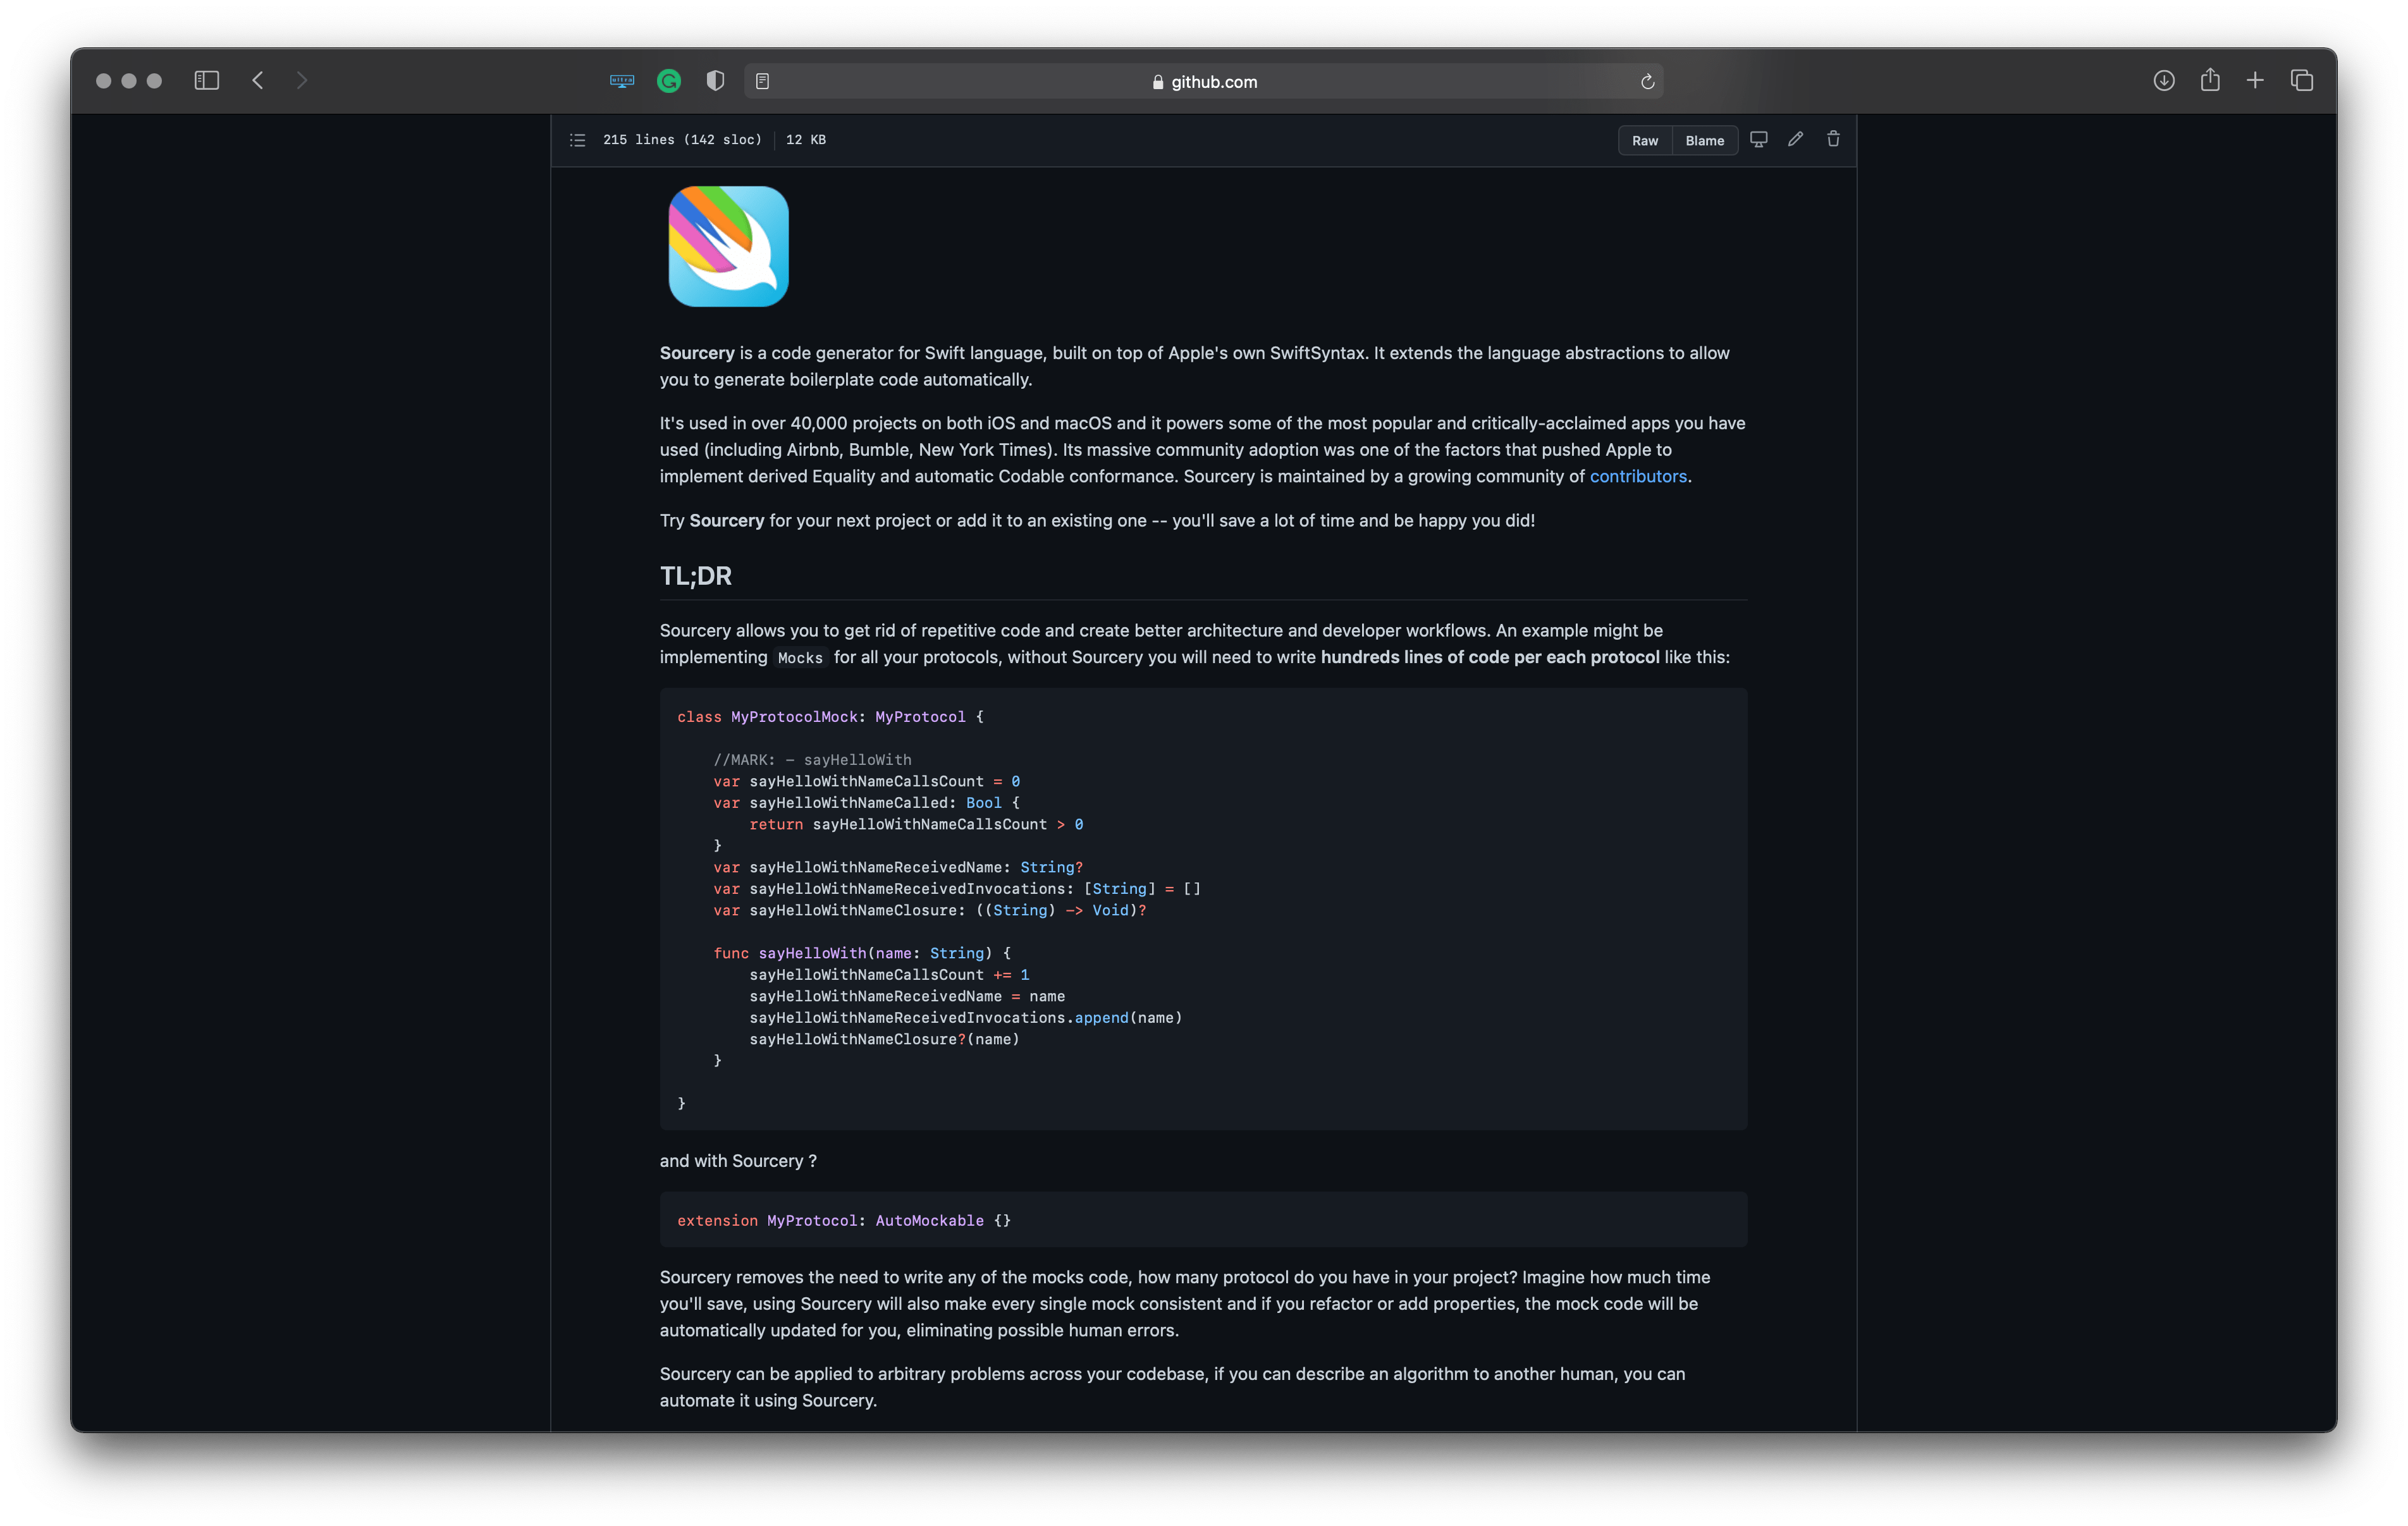The width and height of the screenshot is (2408, 1526).
Task: Click the github.com address bar
Action: pyautogui.click(x=1203, y=82)
